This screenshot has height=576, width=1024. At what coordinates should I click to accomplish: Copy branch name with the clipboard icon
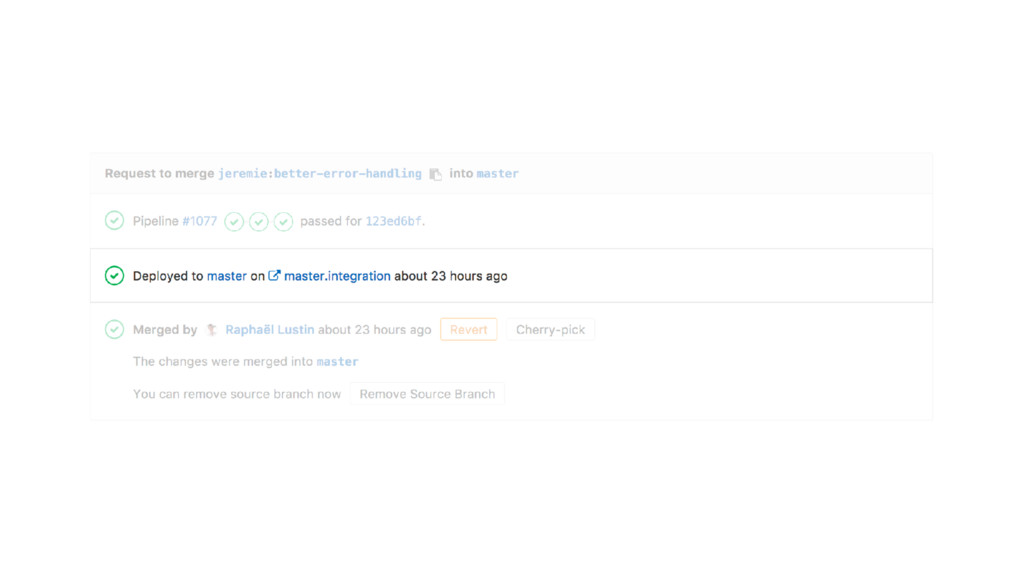pos(436,174)
